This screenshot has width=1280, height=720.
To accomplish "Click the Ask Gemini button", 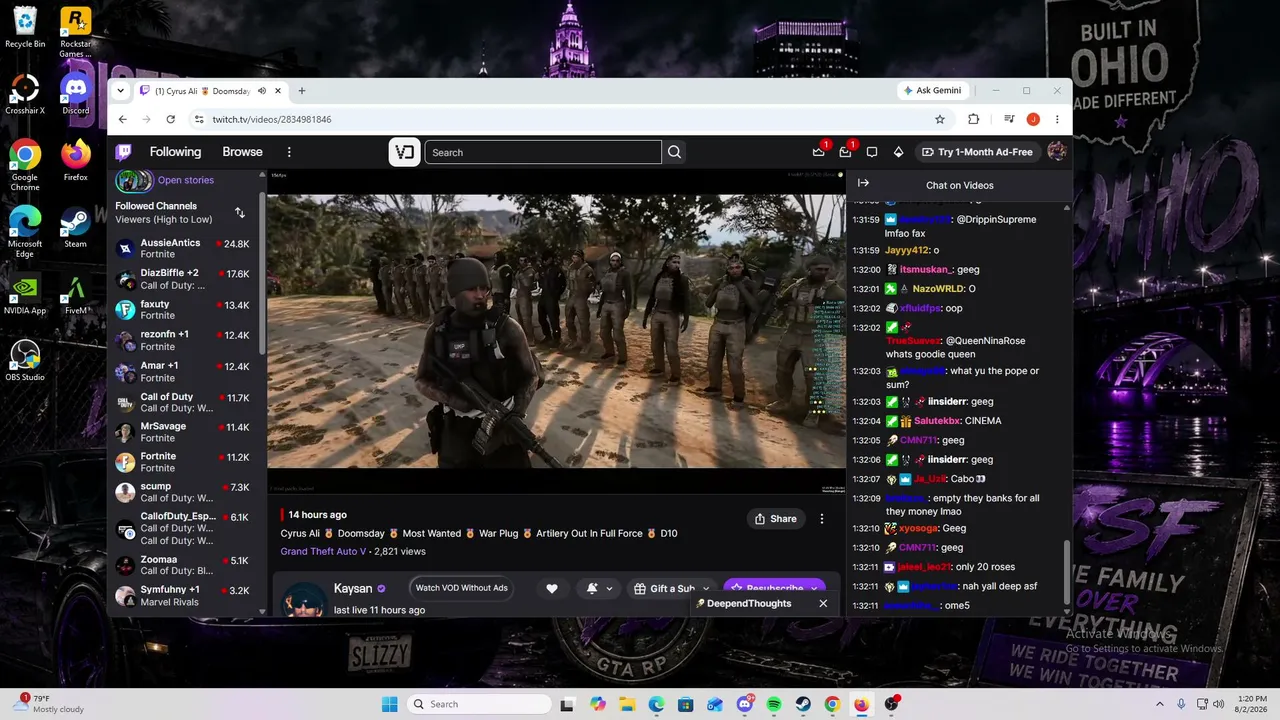I will click(x=932, y=91).
